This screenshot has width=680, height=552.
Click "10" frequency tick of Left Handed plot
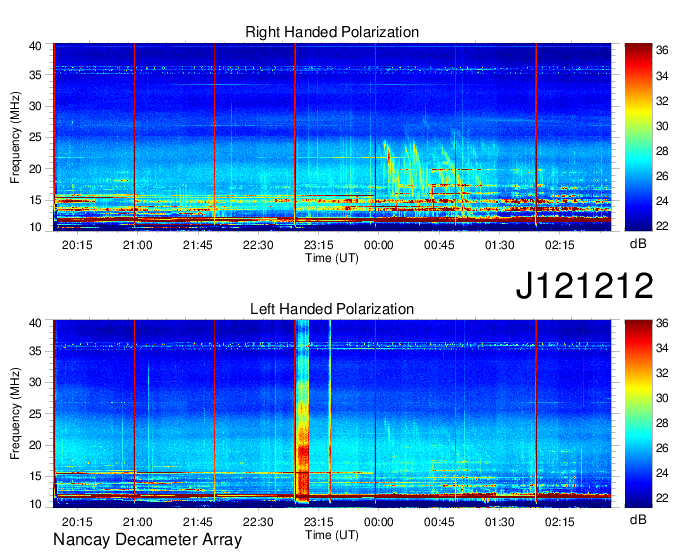pyautogui.click(x=35, y=504)
